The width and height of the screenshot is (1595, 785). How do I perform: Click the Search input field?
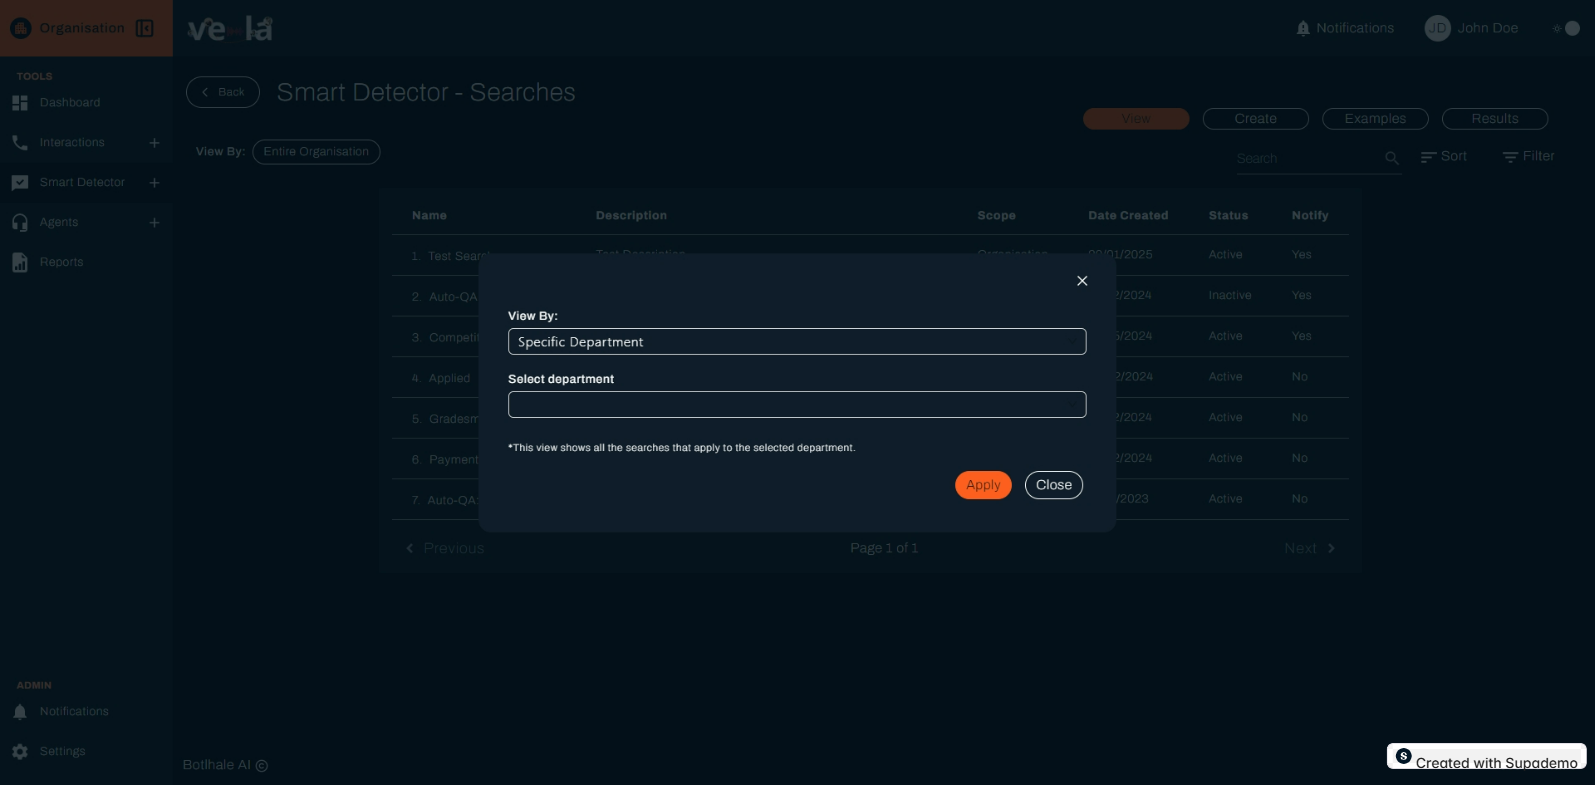tap(1308, 159)
